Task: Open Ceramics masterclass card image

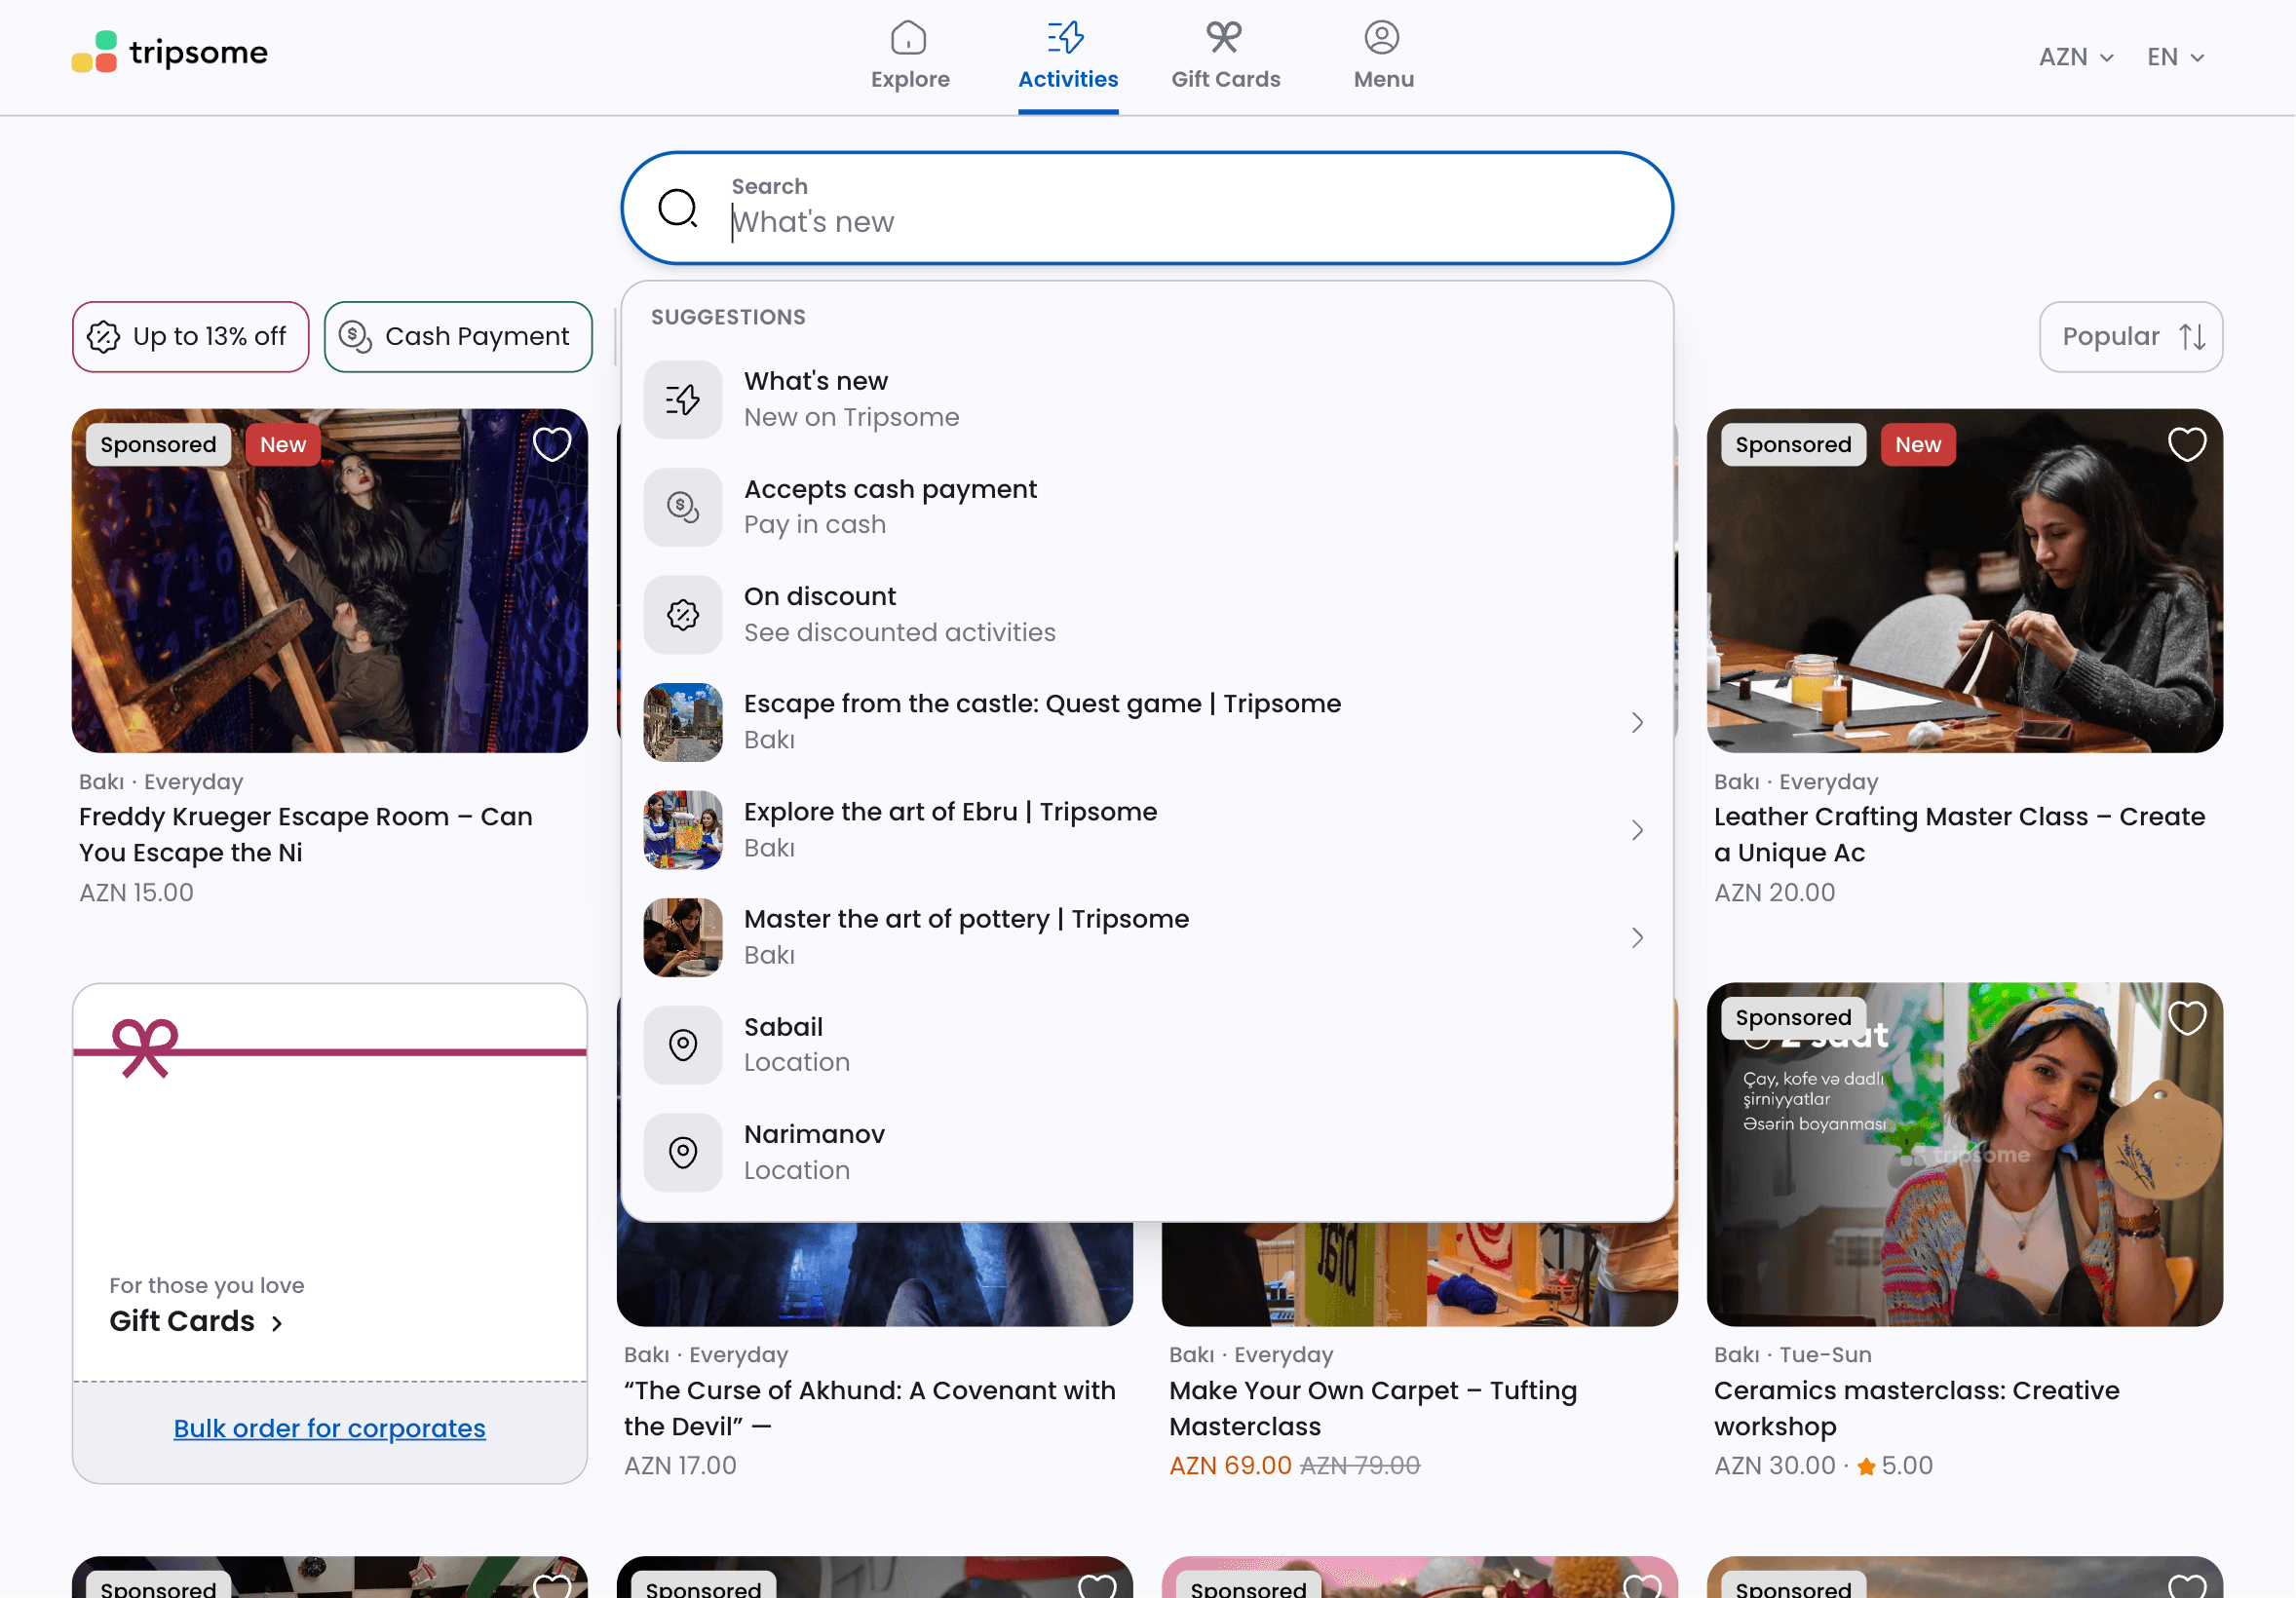Action: pyautogui.click(x=1965, y=1154)
